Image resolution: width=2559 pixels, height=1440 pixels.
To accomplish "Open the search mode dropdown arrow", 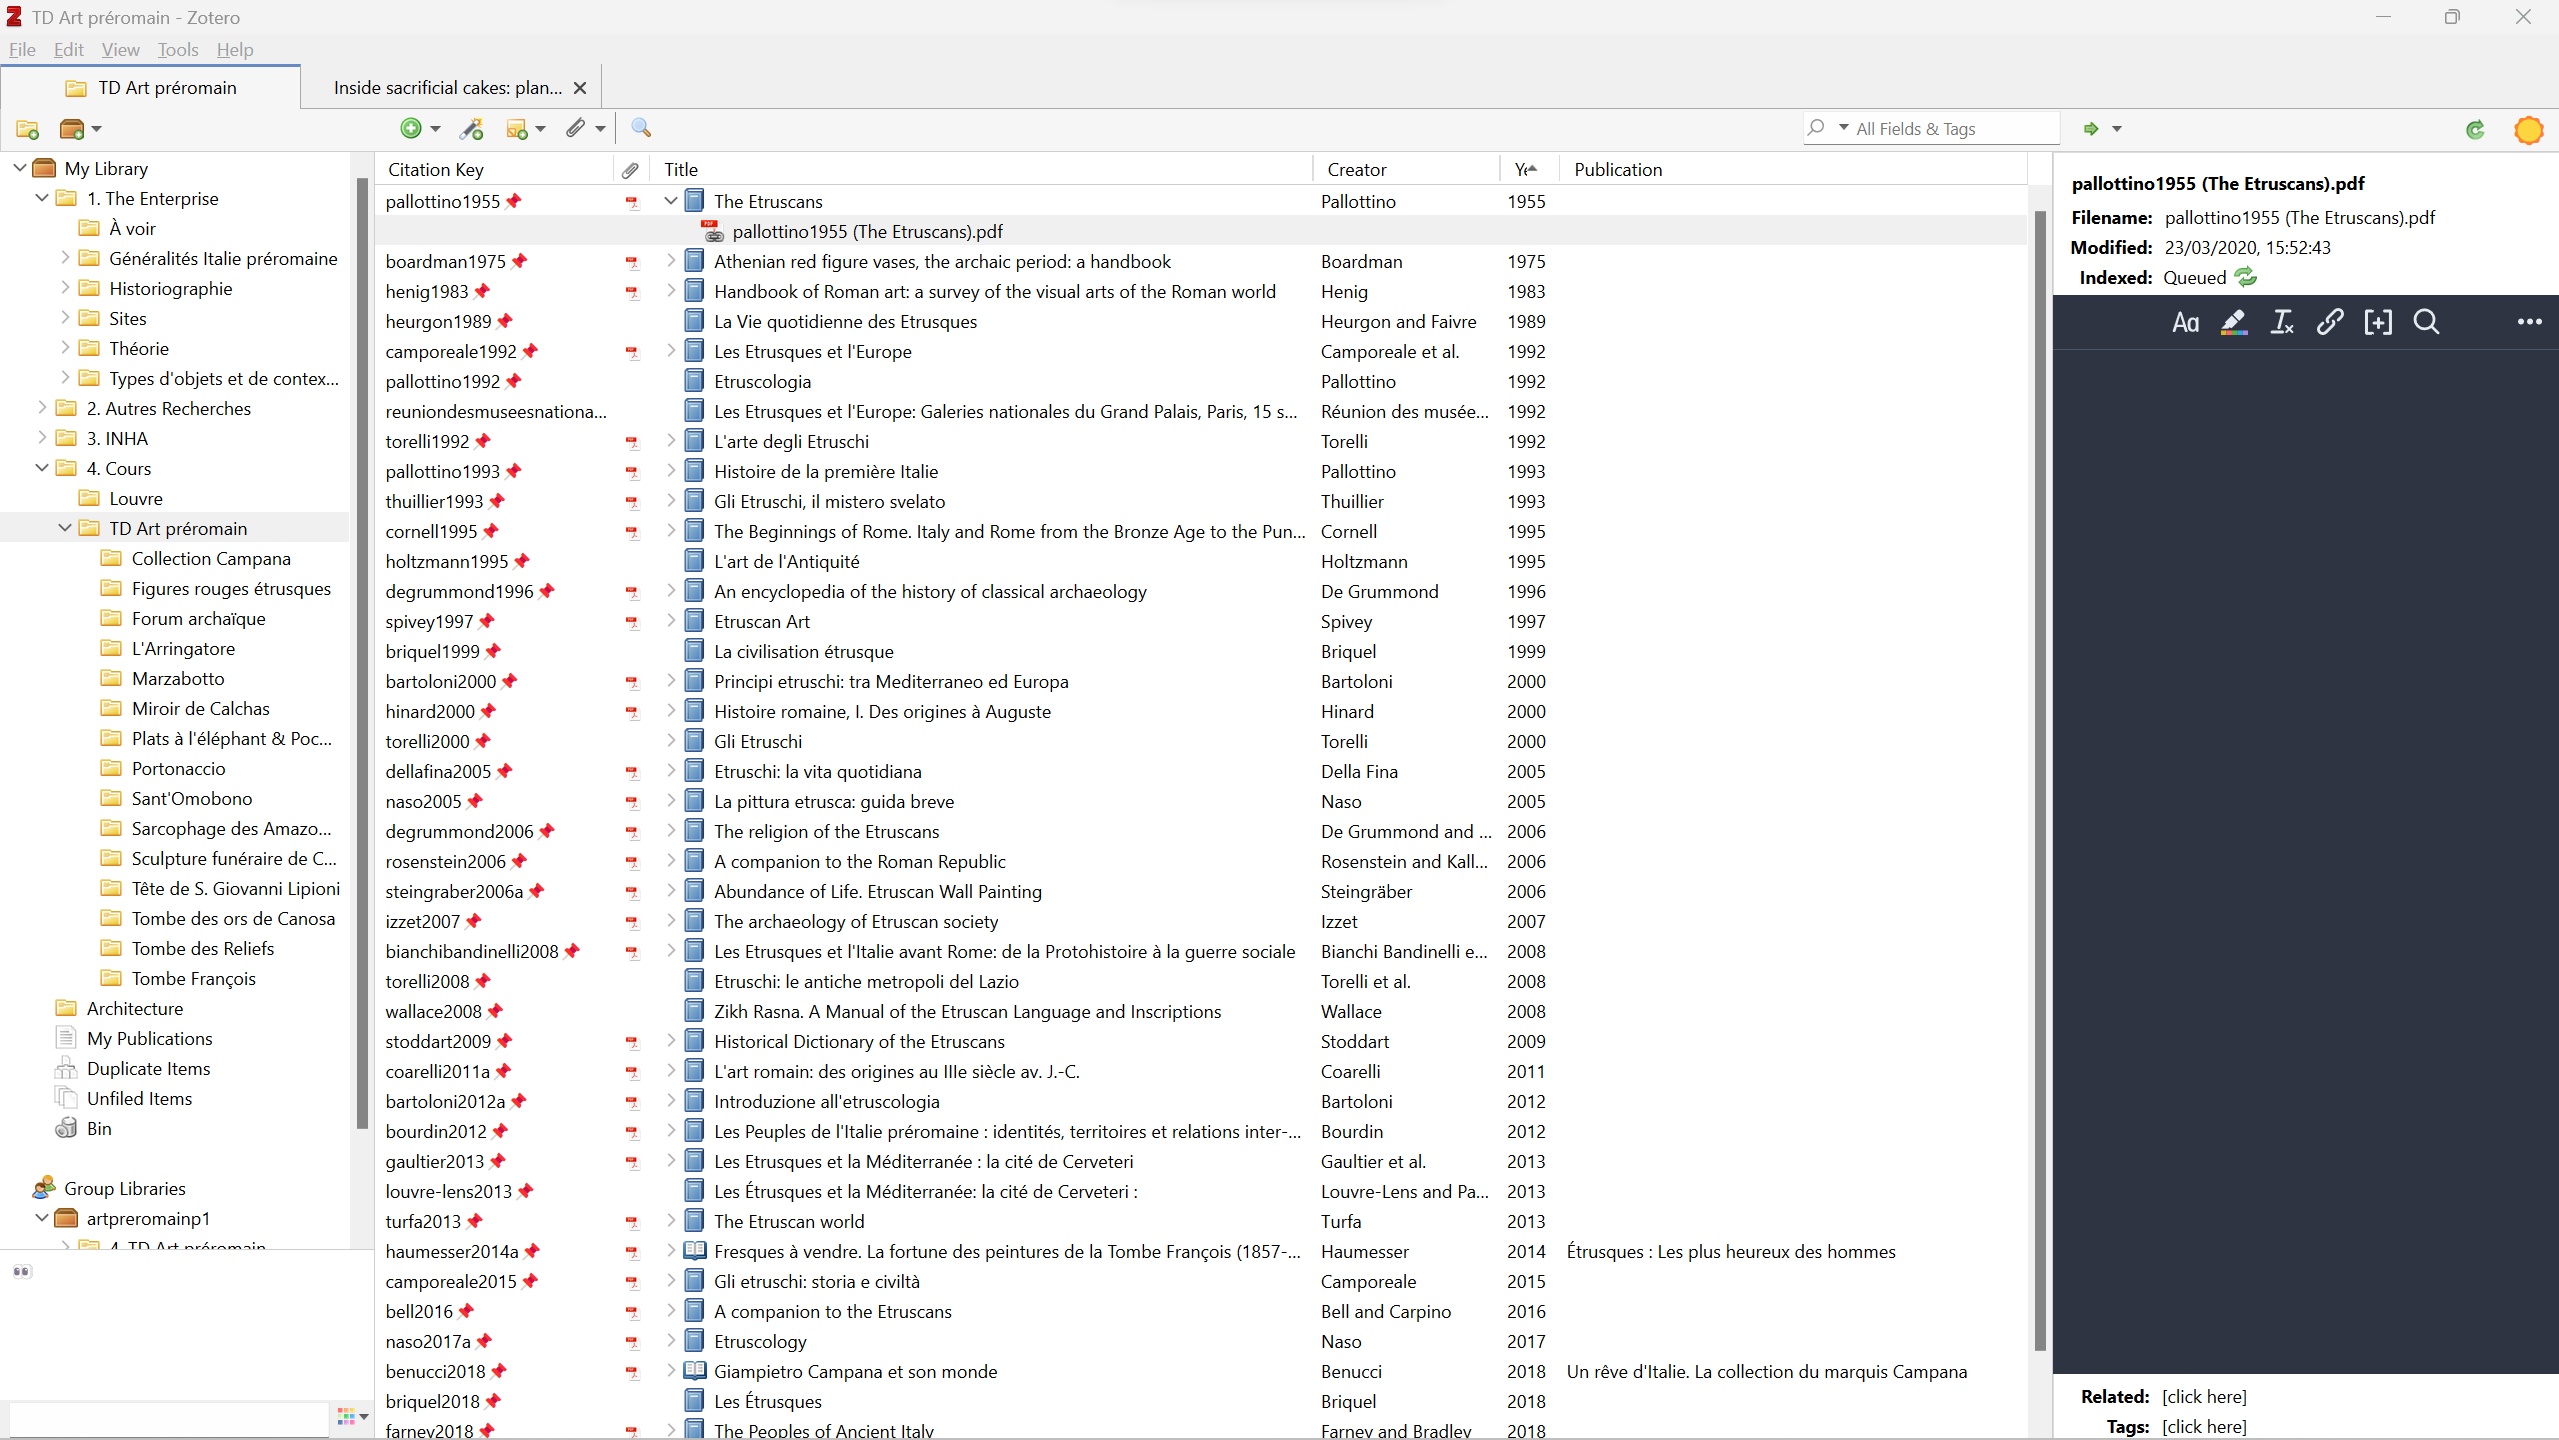I will (x=1843, y=128).
